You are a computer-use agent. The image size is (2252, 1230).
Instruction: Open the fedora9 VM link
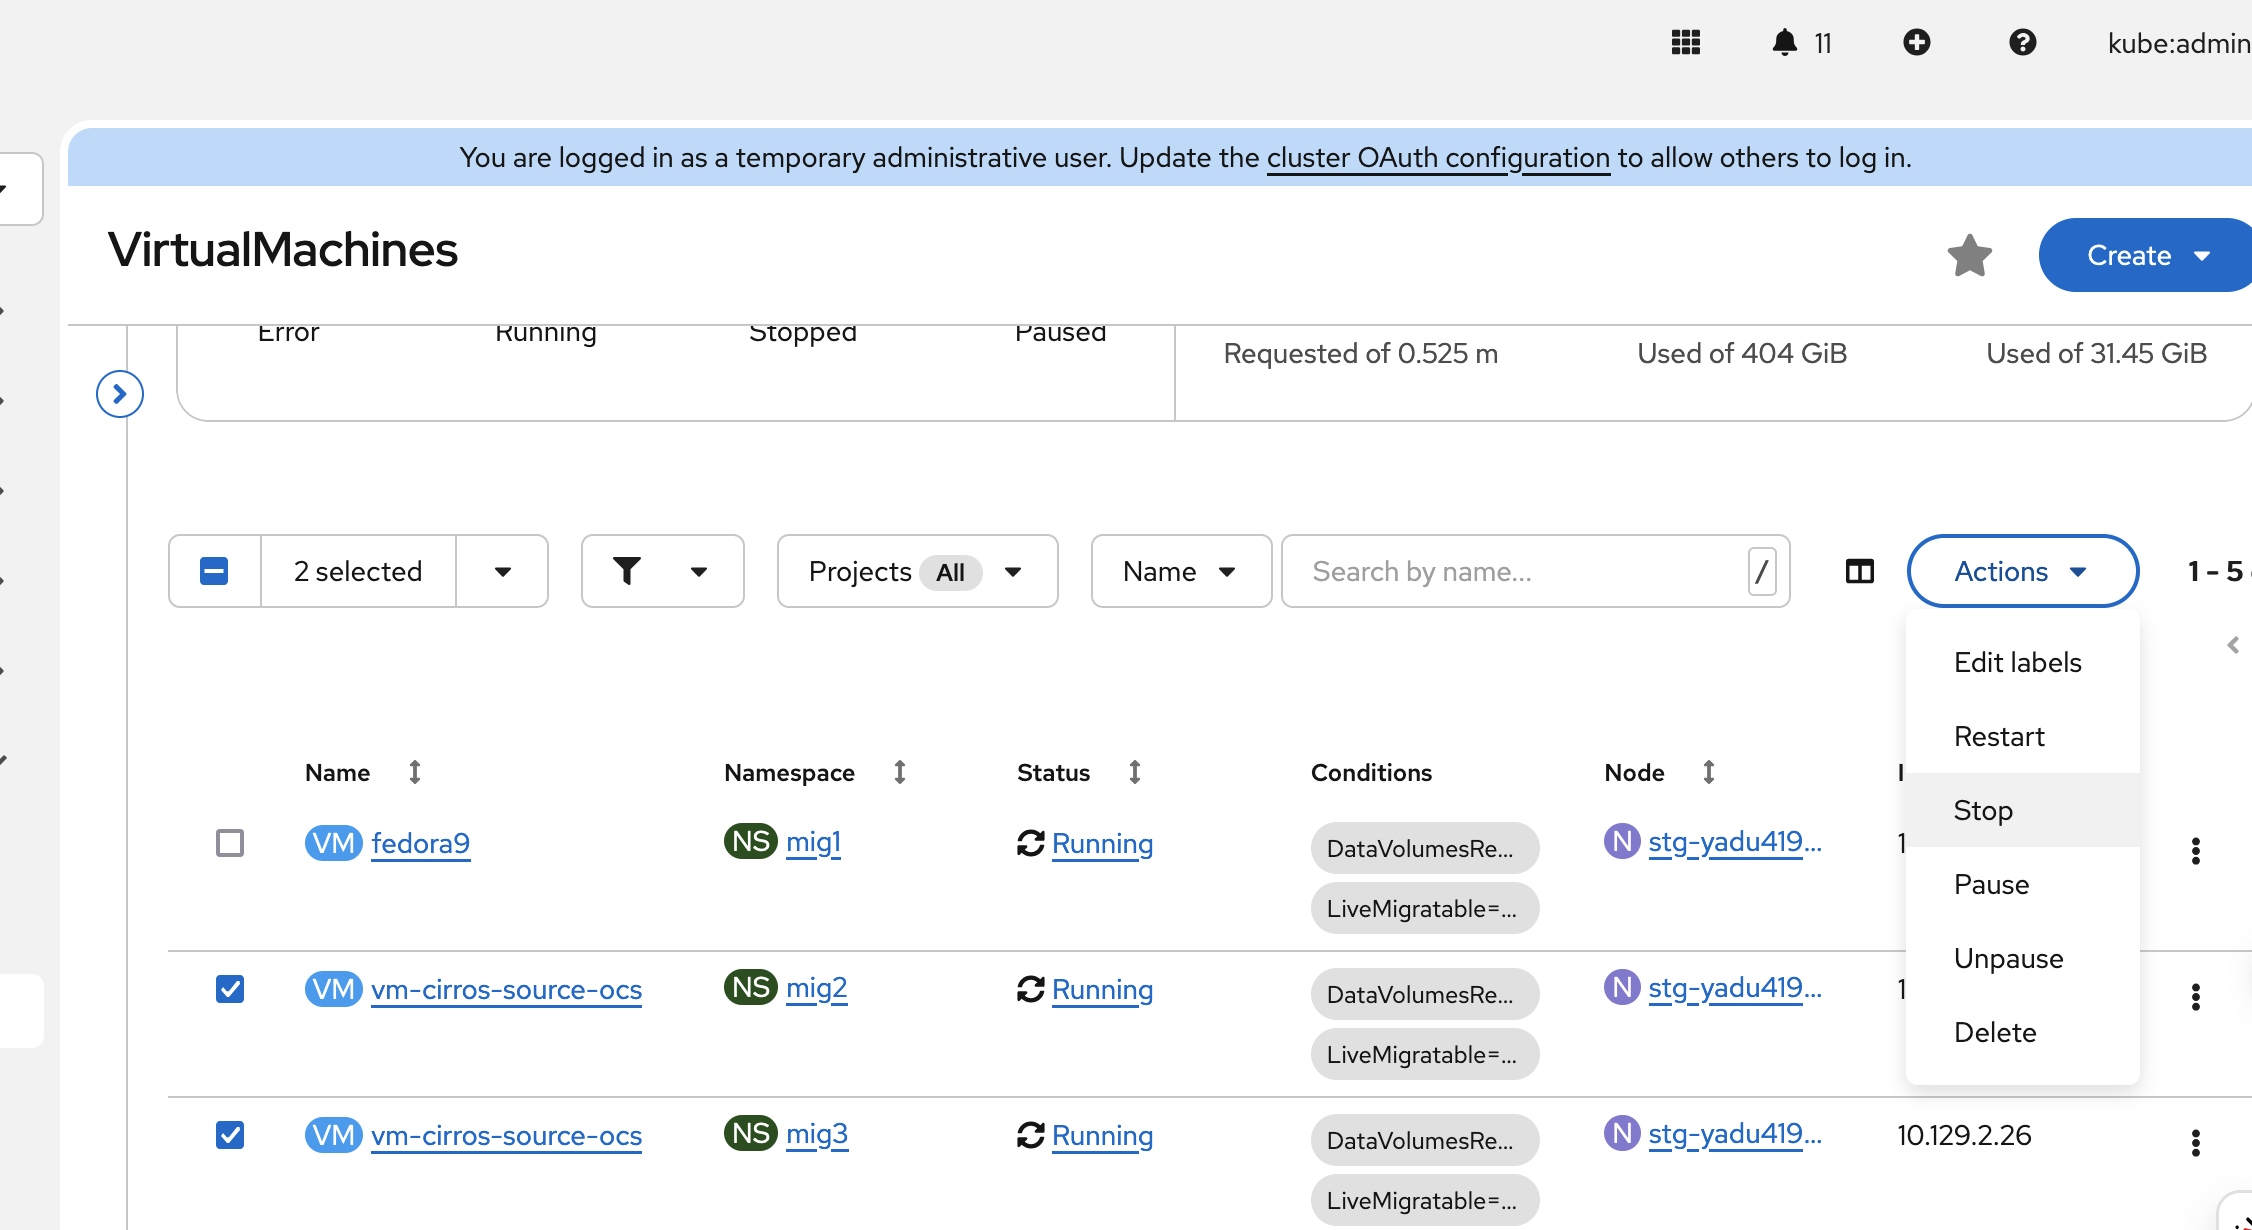[420, 843]
